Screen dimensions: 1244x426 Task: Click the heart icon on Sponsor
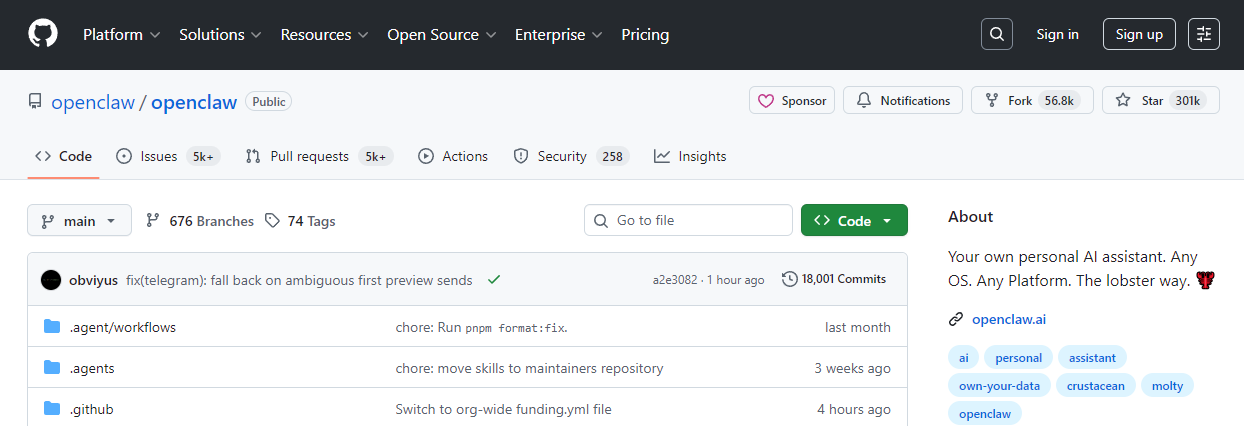pos(766,101)
